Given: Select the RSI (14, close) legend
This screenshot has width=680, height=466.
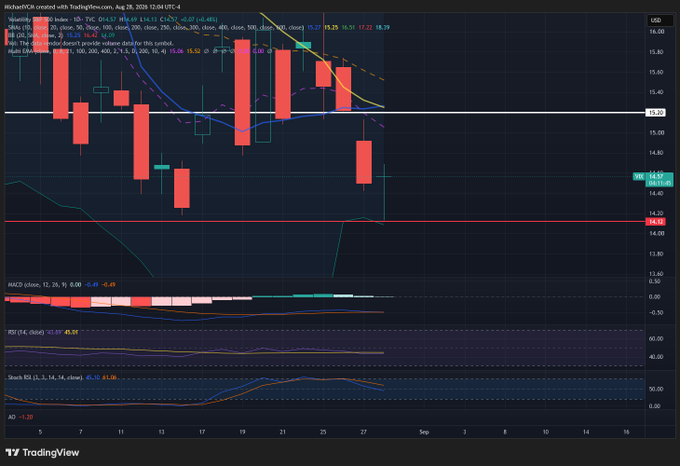Looking at the screenshot, I should [26, 332].
